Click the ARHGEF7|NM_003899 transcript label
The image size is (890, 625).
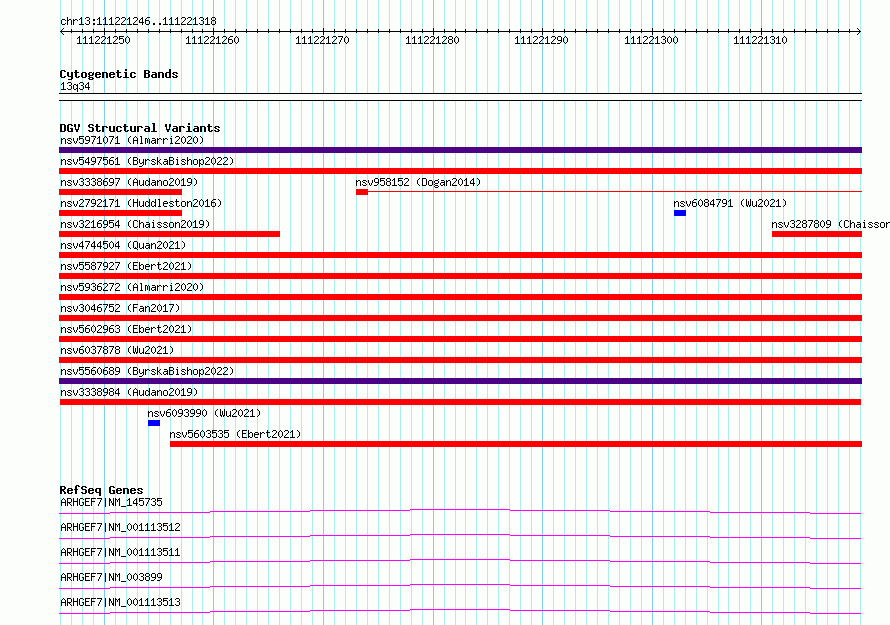pyautogui.click(x=111, y=577)
